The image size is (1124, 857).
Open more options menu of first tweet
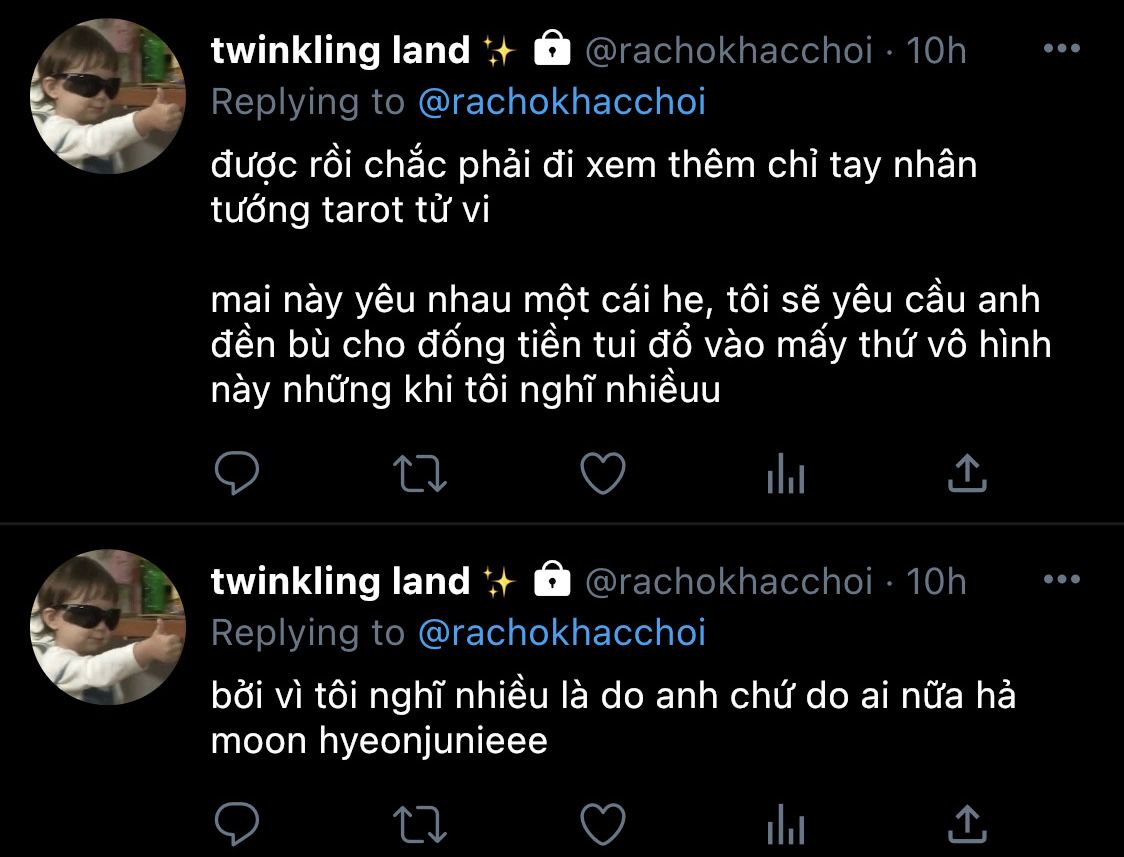1062,49
